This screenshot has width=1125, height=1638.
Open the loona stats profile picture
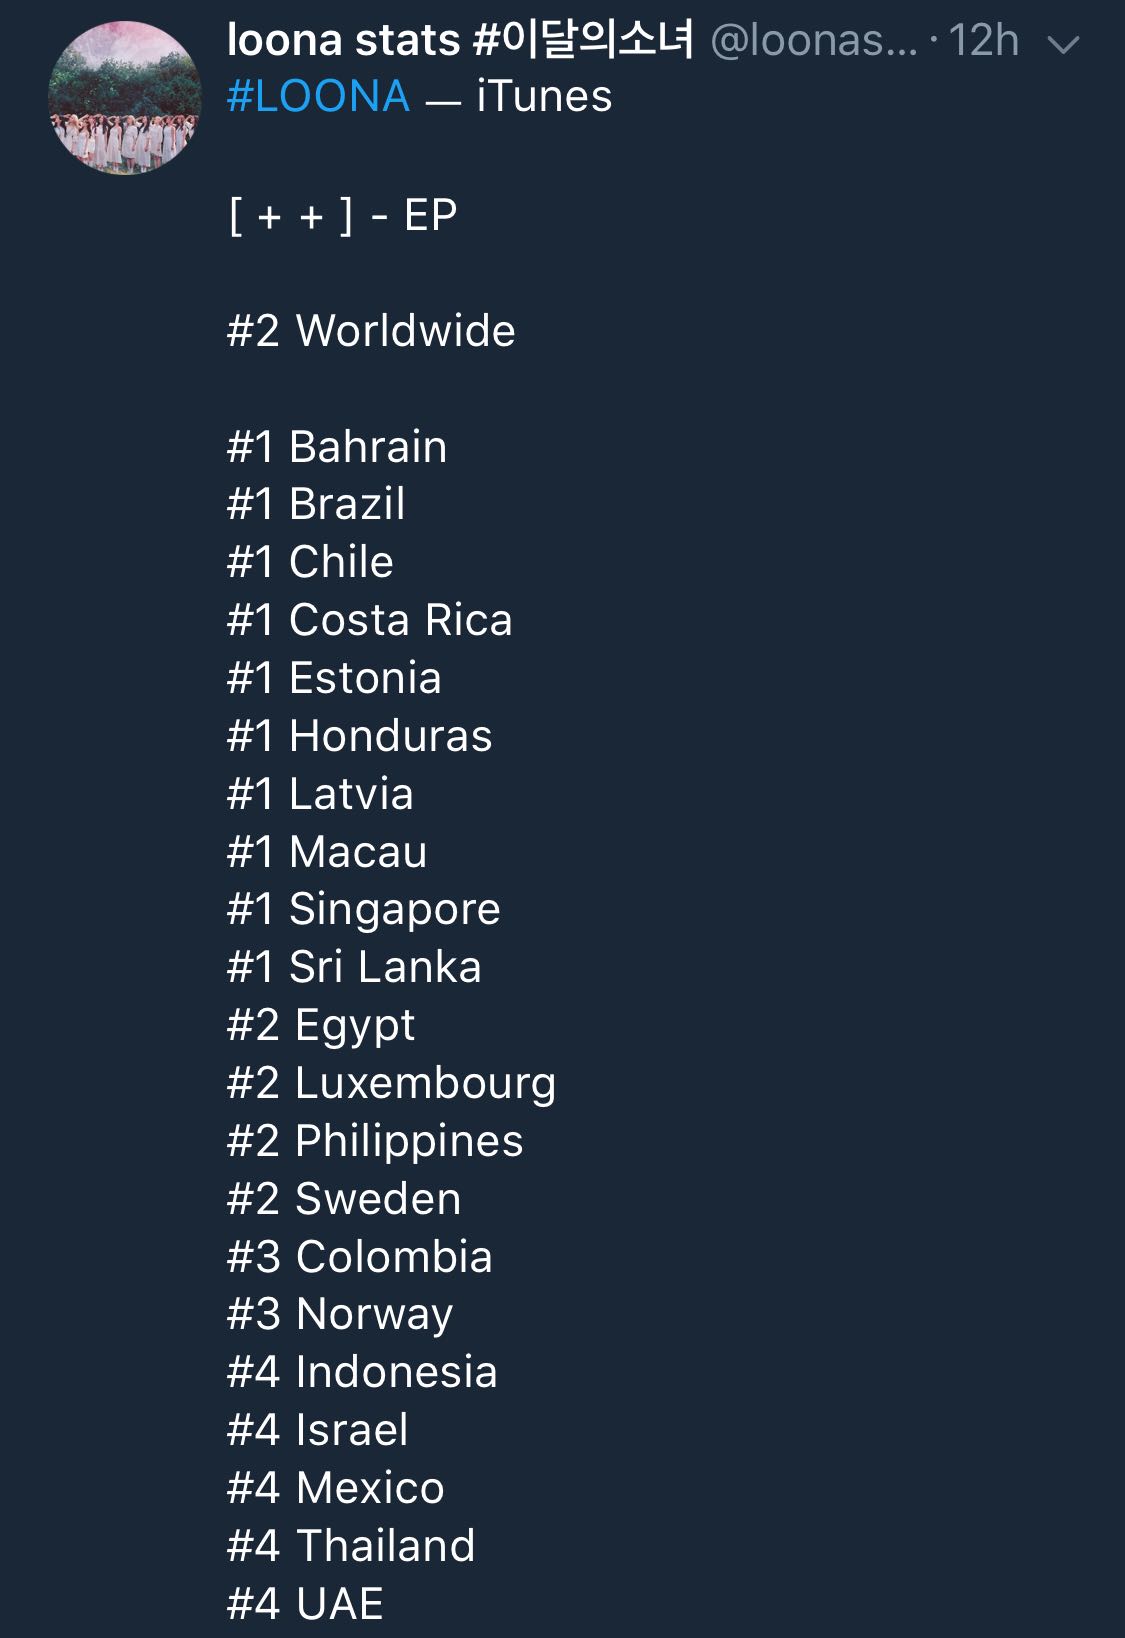(124, 98)
